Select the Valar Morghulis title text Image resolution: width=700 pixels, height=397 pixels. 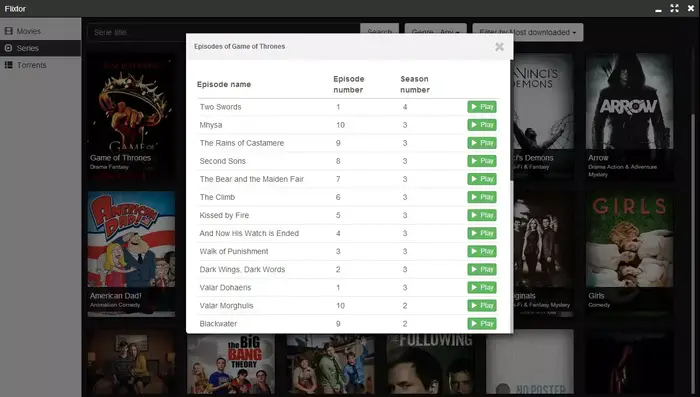(x=226, y=305)
